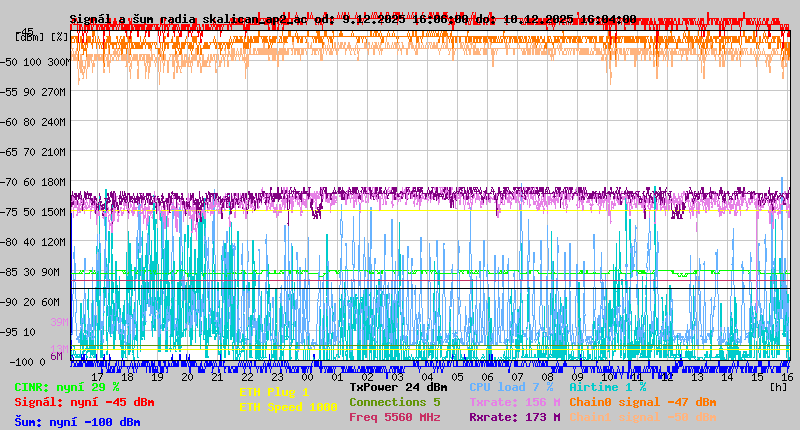This screenshot has width=800, height=430.
Task: Select the 'Connections 5' legend entry
Action: 395,402
